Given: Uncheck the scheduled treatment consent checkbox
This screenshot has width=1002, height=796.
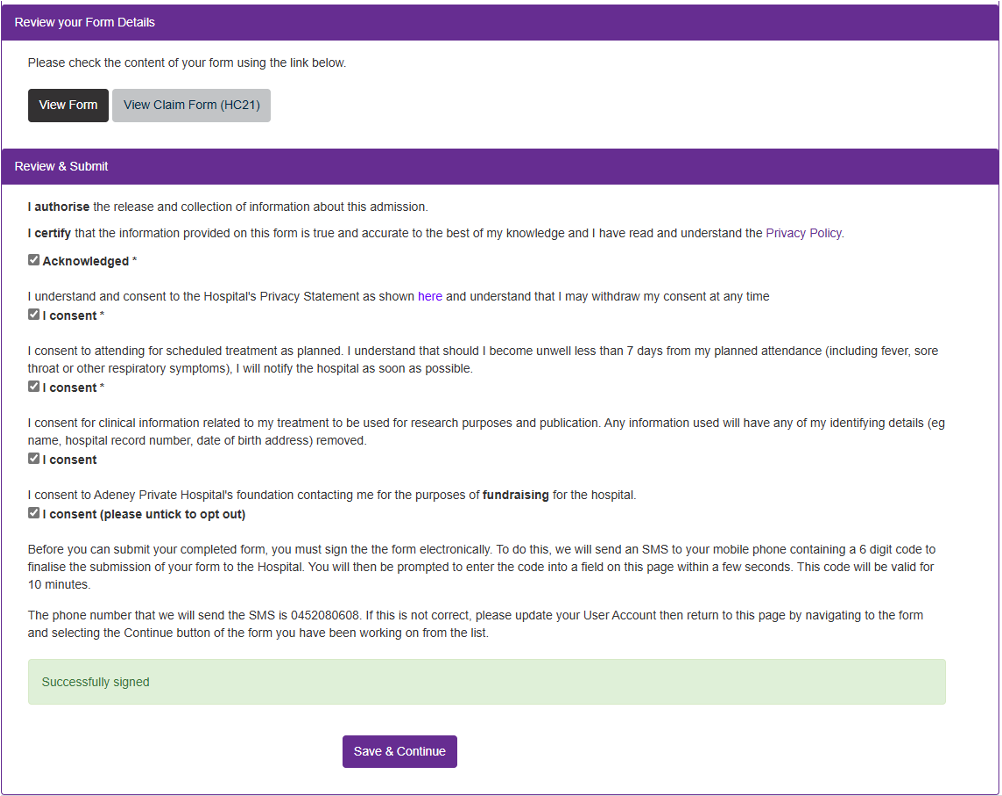Looking at the screenshot, I should coord(34,387).
